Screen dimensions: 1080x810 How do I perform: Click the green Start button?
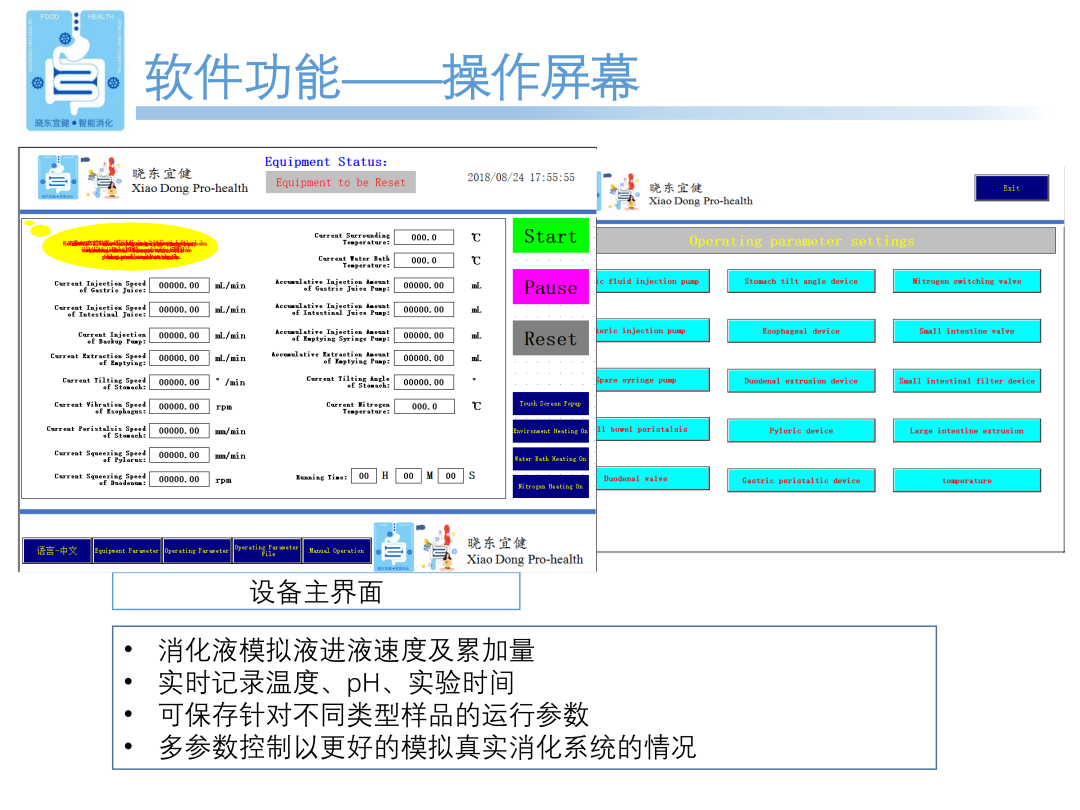[550, 236]
